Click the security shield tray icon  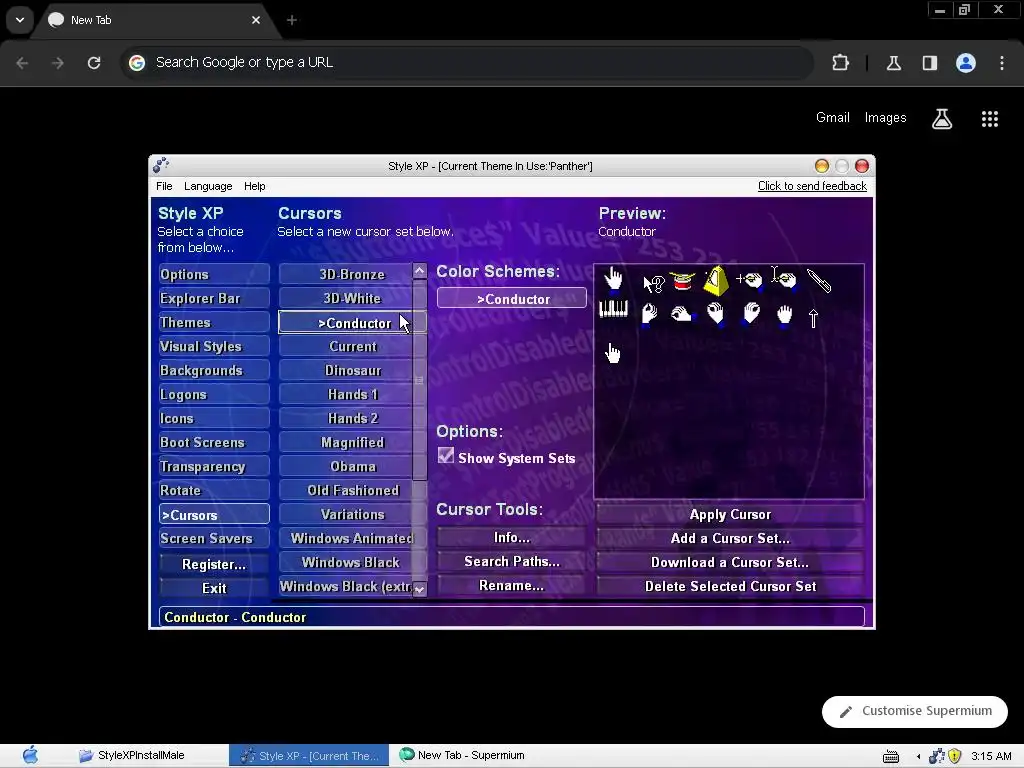955,756
